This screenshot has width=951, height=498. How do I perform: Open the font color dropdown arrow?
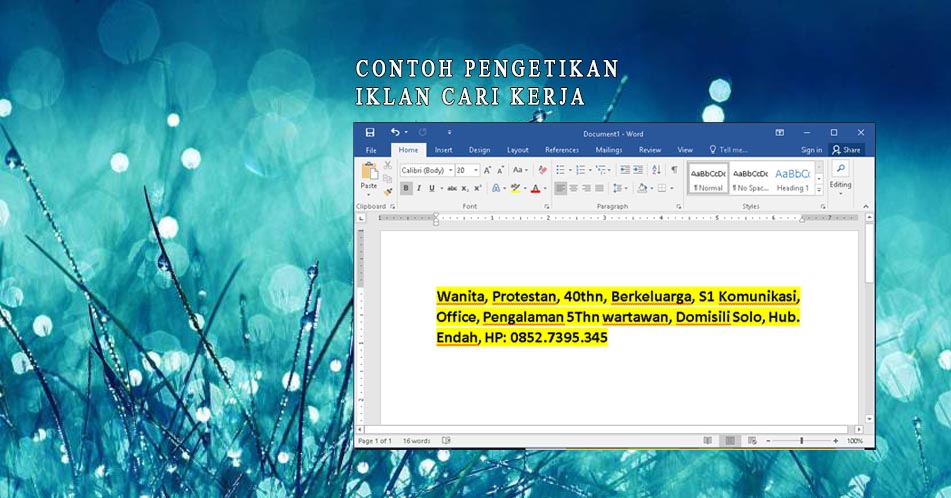(x=545, y=189)
